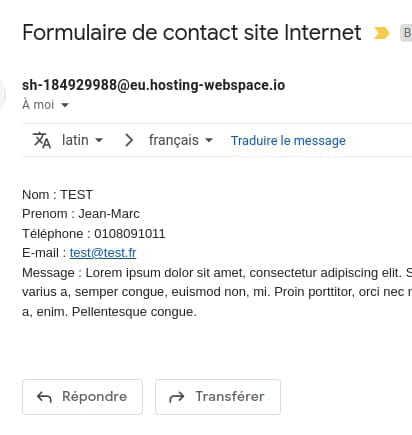
Task: Click the reply arrow icon in Répondre
Action: 44,397
